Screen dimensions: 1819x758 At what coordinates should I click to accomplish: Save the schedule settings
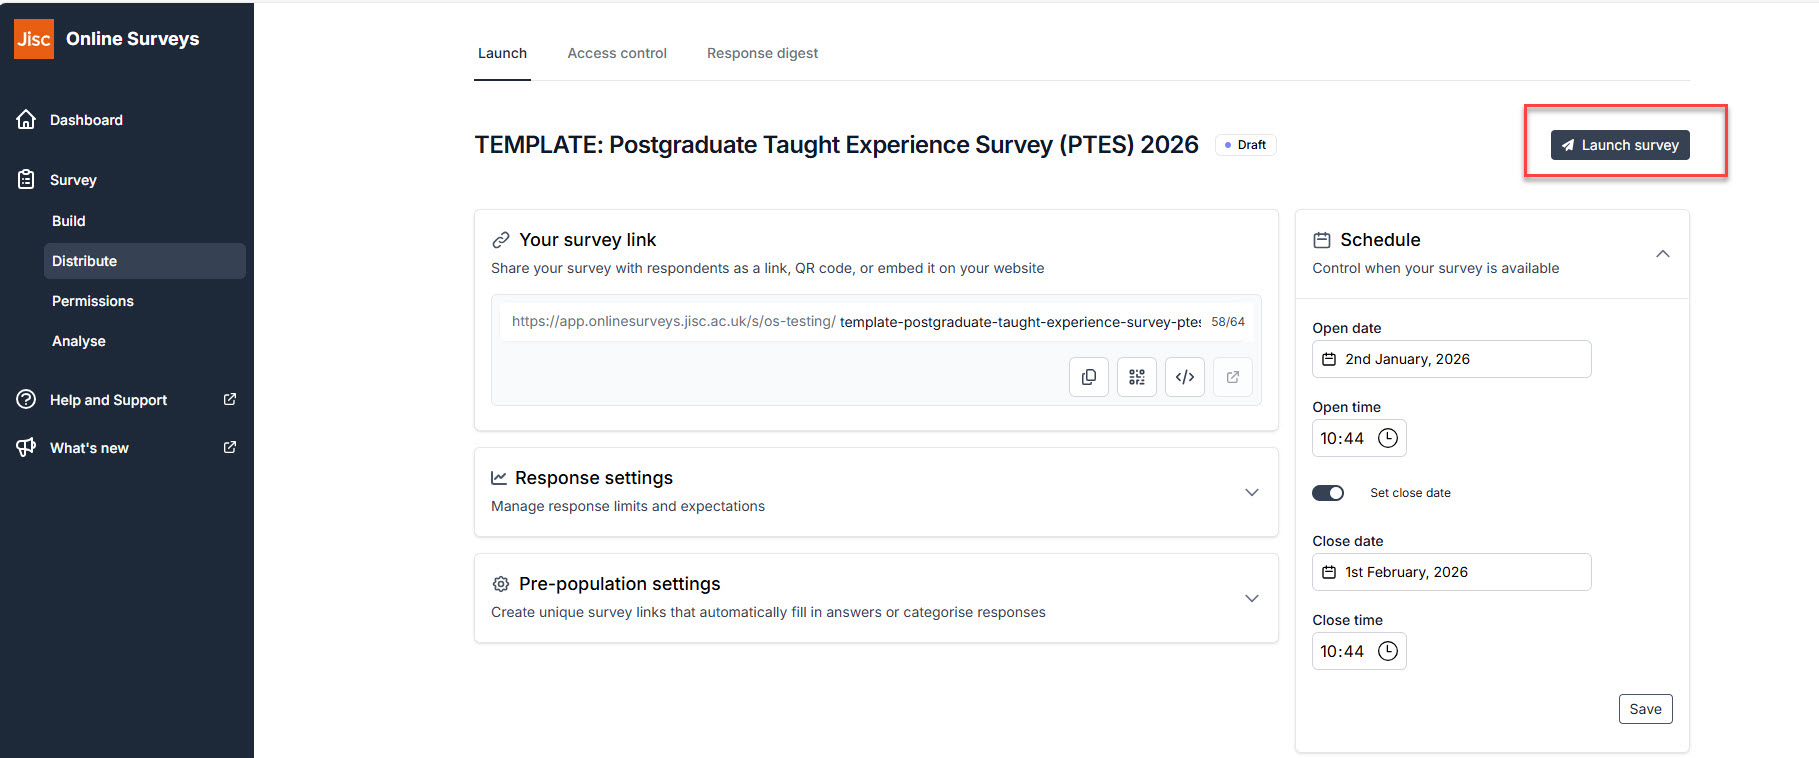[x=1644, y=709]
